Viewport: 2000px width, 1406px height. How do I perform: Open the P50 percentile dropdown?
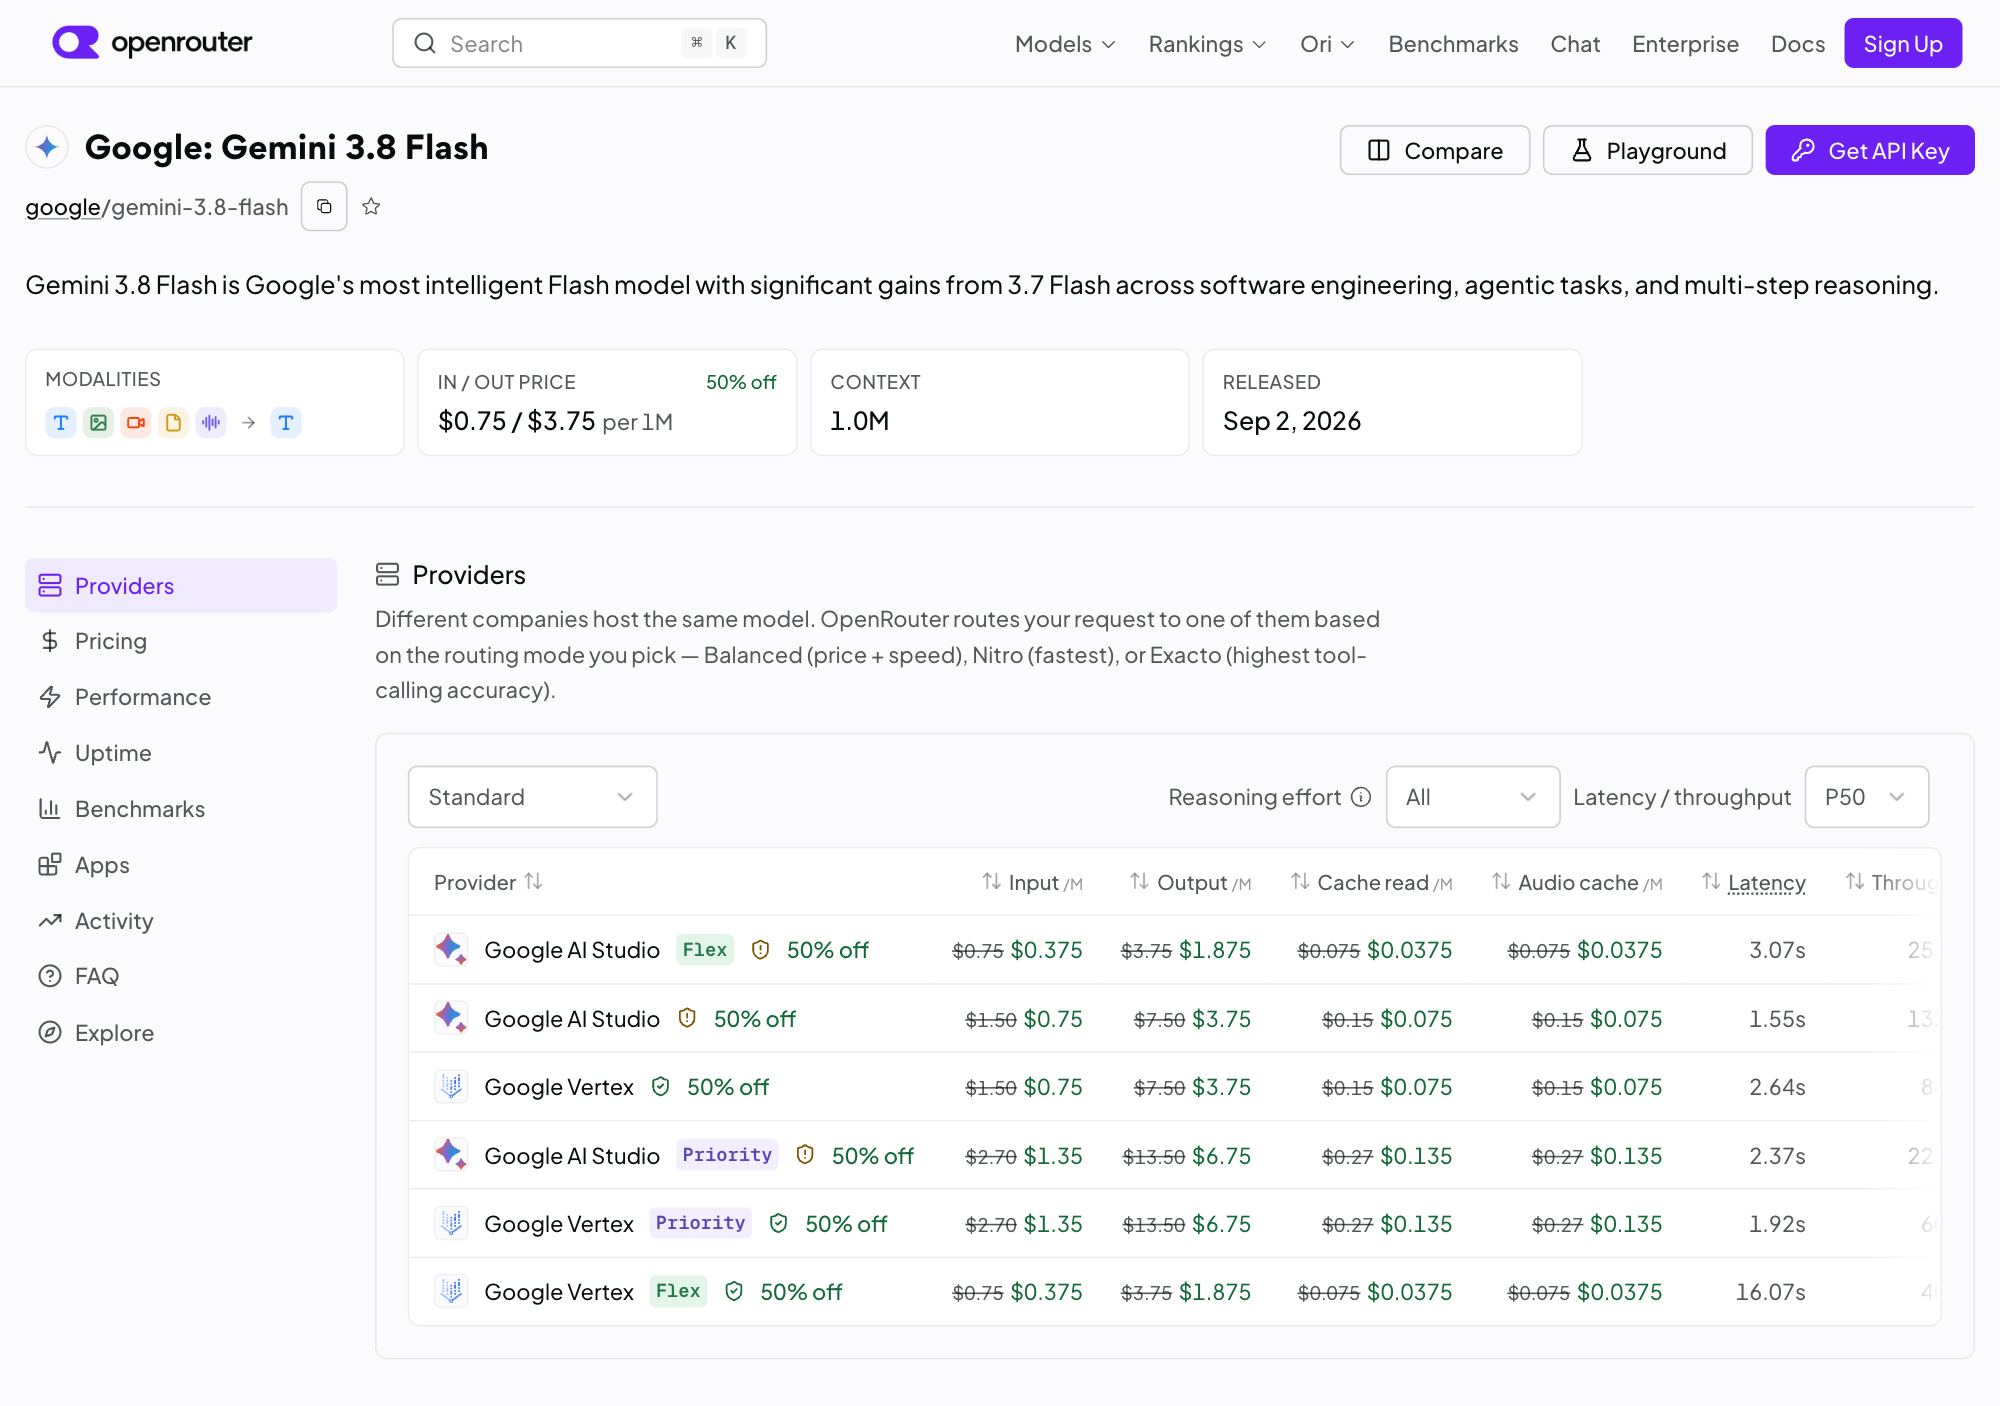(1866, 797)
